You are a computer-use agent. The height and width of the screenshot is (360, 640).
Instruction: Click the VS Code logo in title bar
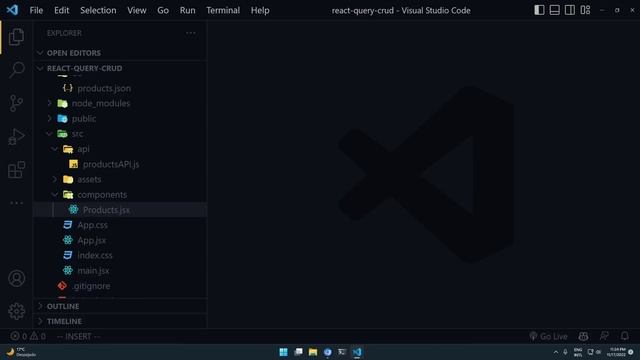click(12, 10)
